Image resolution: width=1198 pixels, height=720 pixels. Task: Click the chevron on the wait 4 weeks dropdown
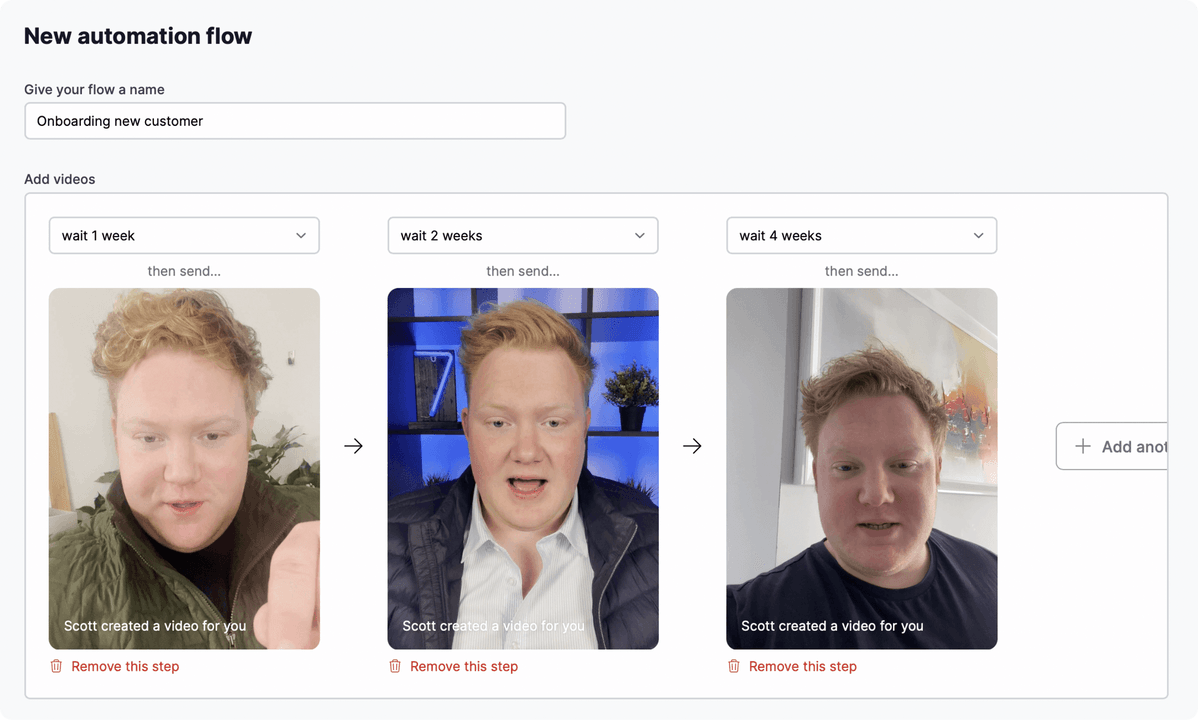click(x=979, y=236)
